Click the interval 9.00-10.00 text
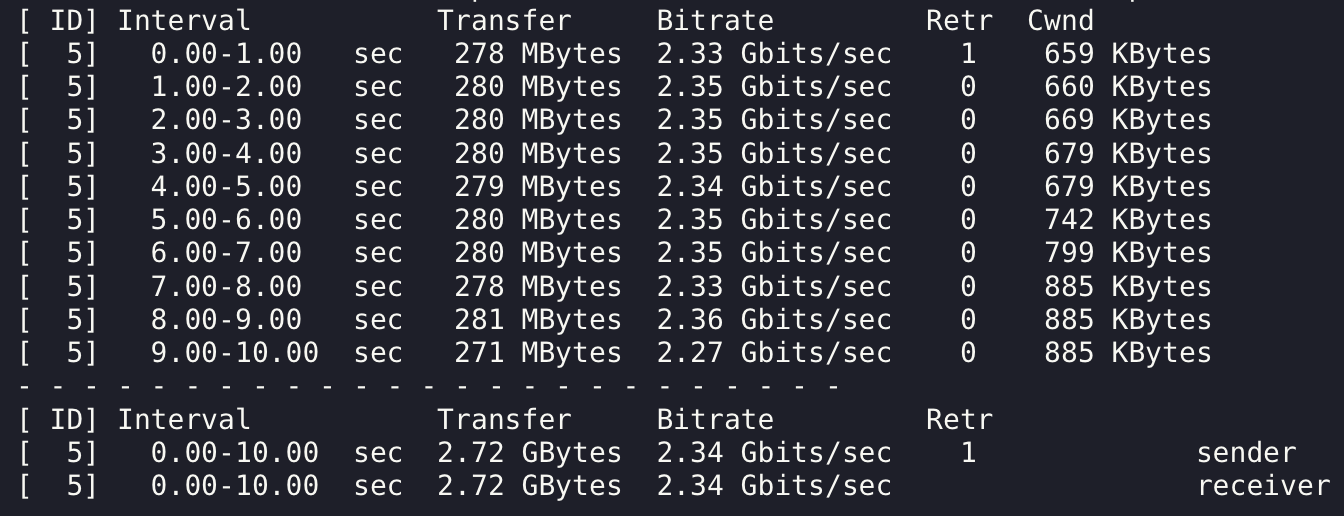Viewport: 1344px width, 516px height. pyautogui.click(x=235, y=353)
